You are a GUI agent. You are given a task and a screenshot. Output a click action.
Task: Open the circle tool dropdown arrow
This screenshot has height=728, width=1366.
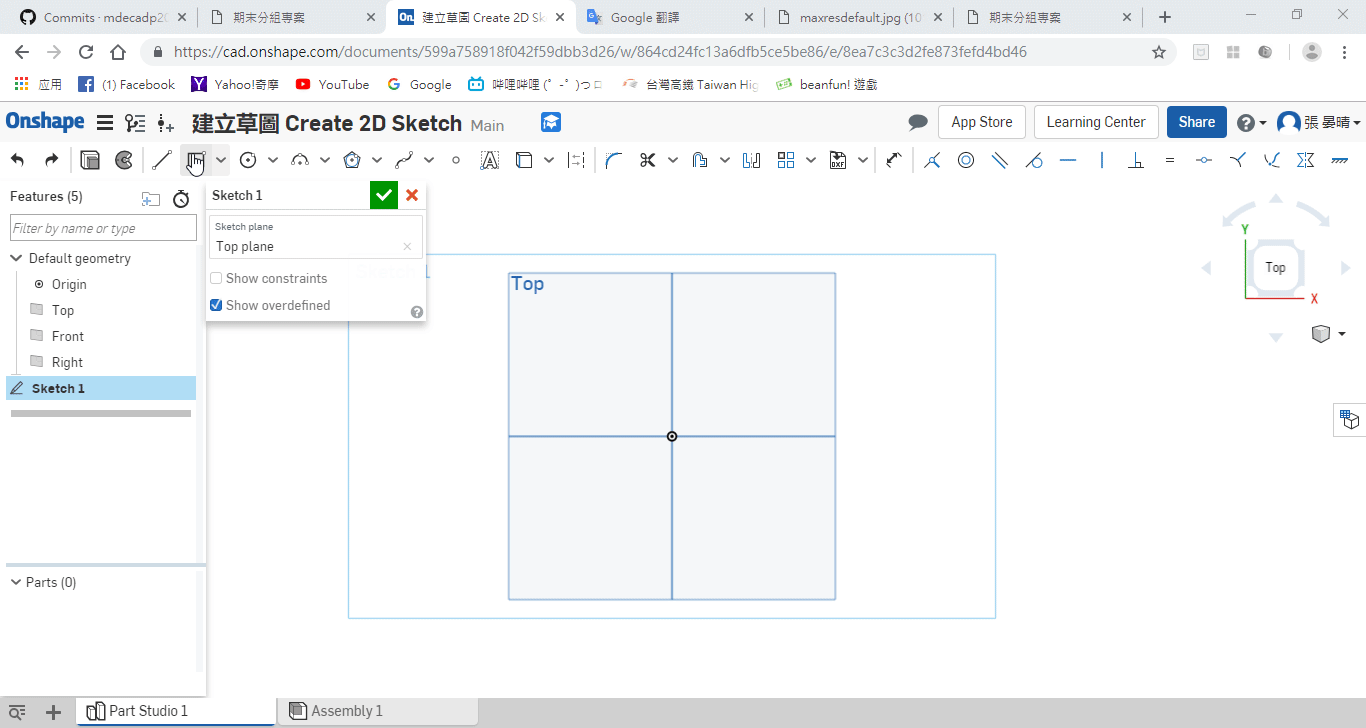[x=273, y=160]
